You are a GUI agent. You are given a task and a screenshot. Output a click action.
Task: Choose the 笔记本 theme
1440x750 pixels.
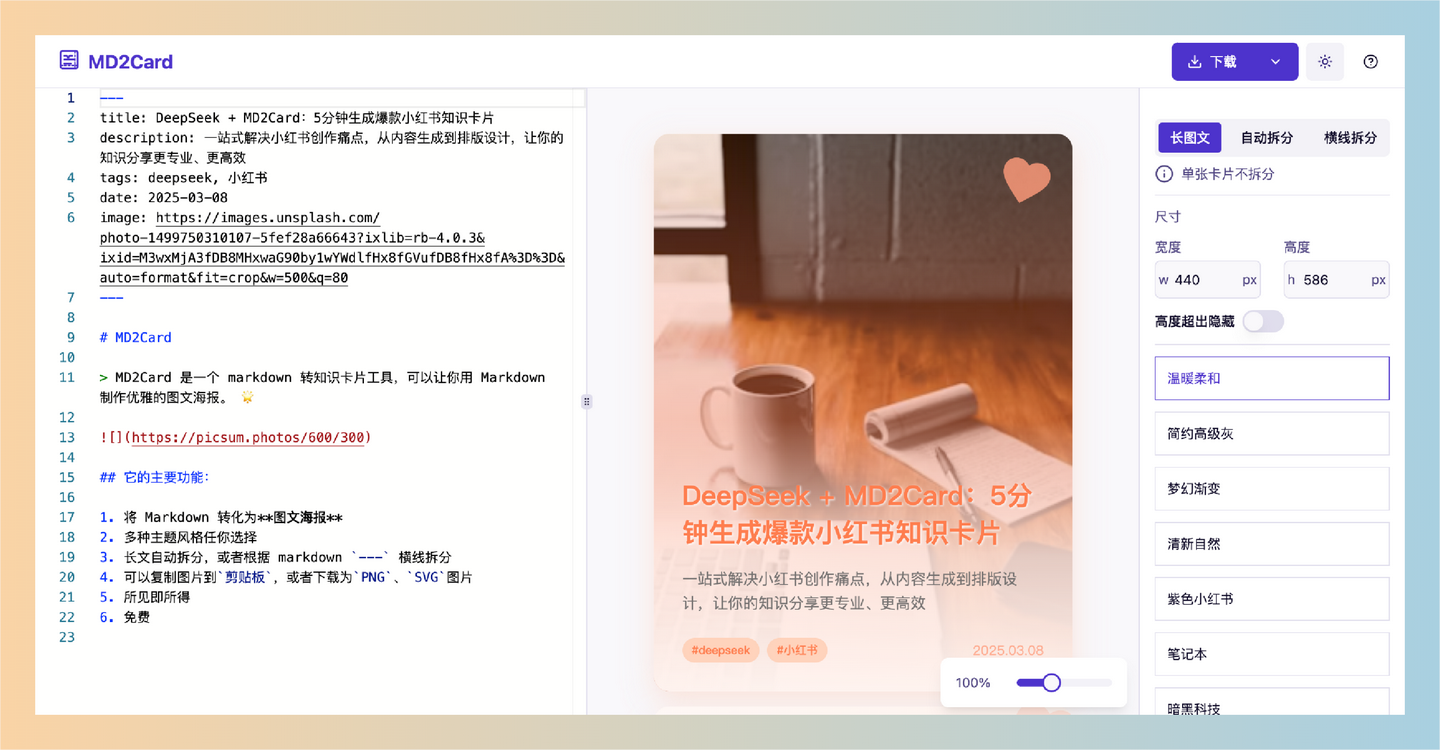[x=1272, y=654]
